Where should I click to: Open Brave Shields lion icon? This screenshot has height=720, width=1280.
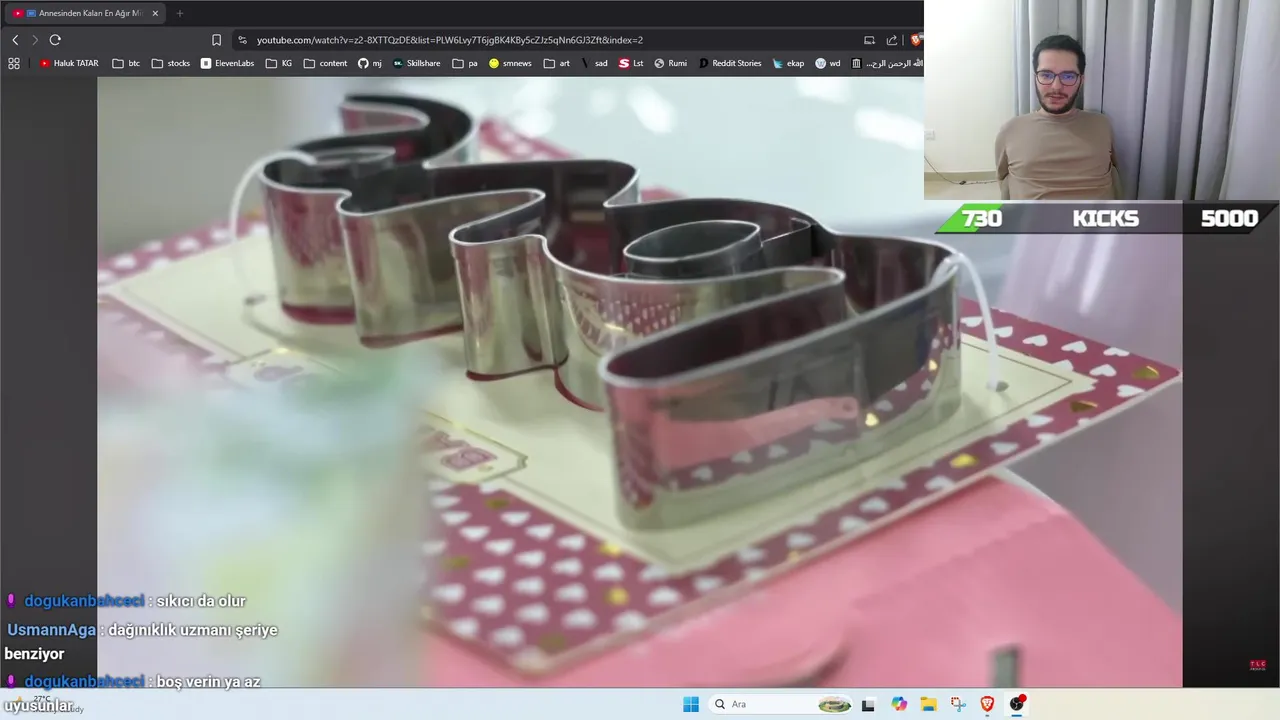tap(916, 40)
